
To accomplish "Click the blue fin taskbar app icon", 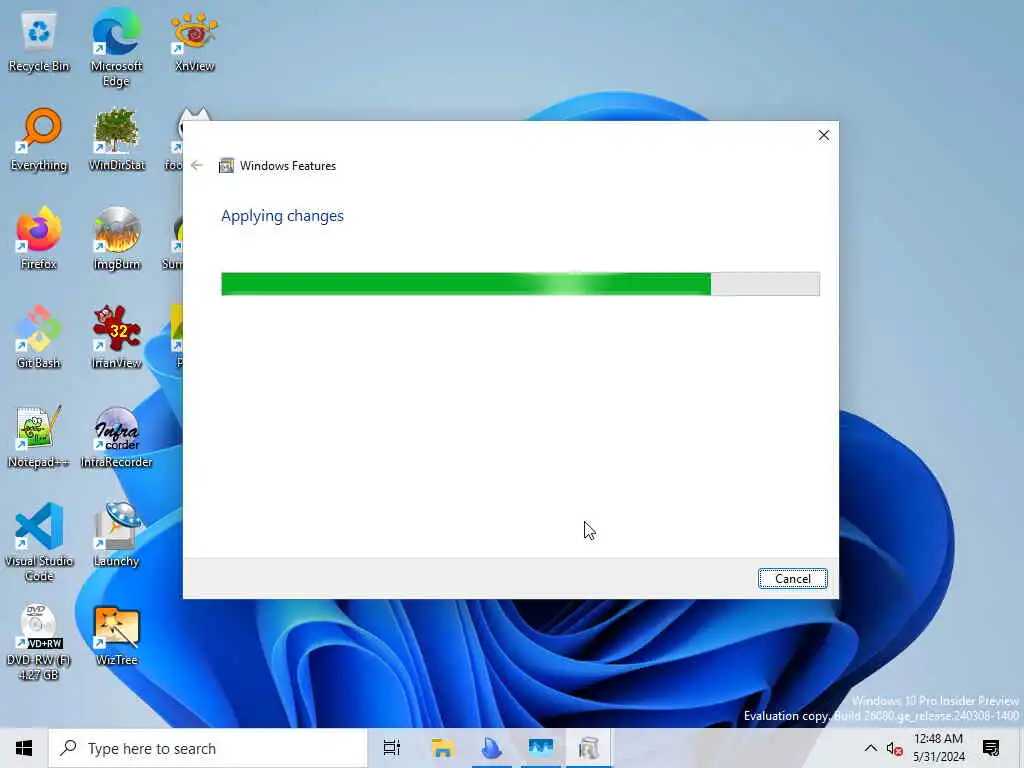I will 491,748.
